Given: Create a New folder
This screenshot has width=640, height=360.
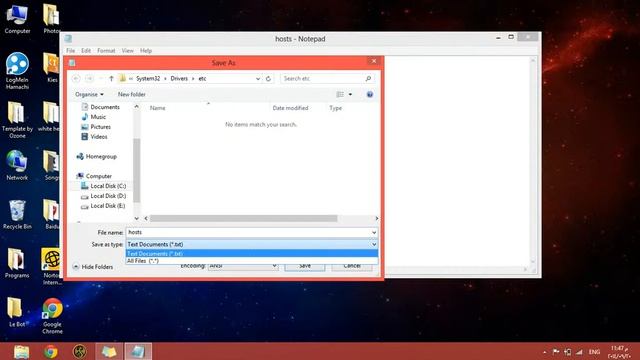Looking at the screenshot, I should tap(131, 94).
